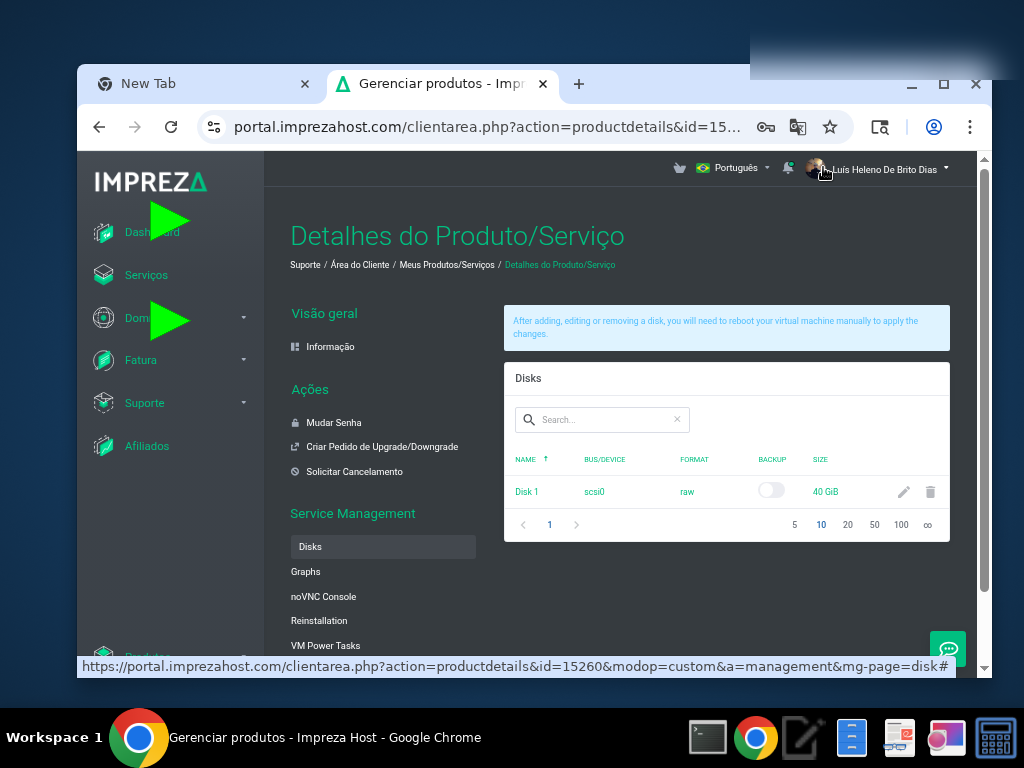The image size is (1024, 768).
Task: Open the green live chat bubble
Action: click(948, 648)
